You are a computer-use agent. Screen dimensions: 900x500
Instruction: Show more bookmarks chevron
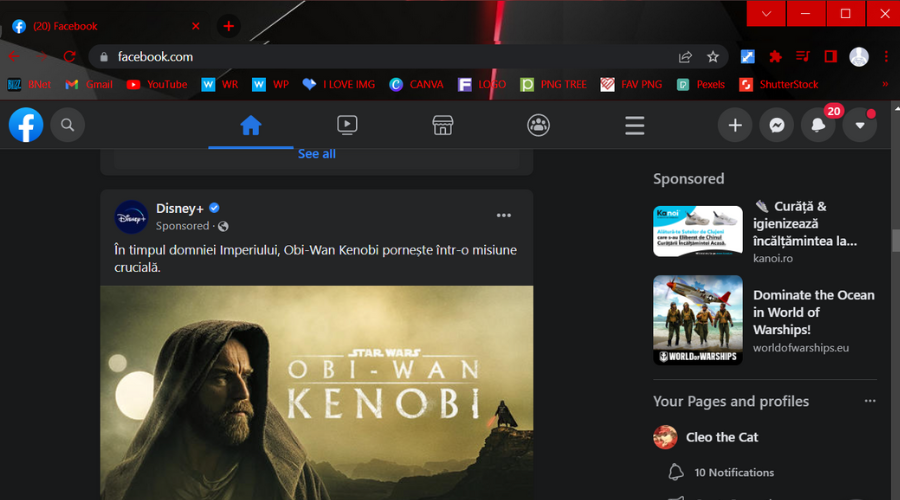885,84
